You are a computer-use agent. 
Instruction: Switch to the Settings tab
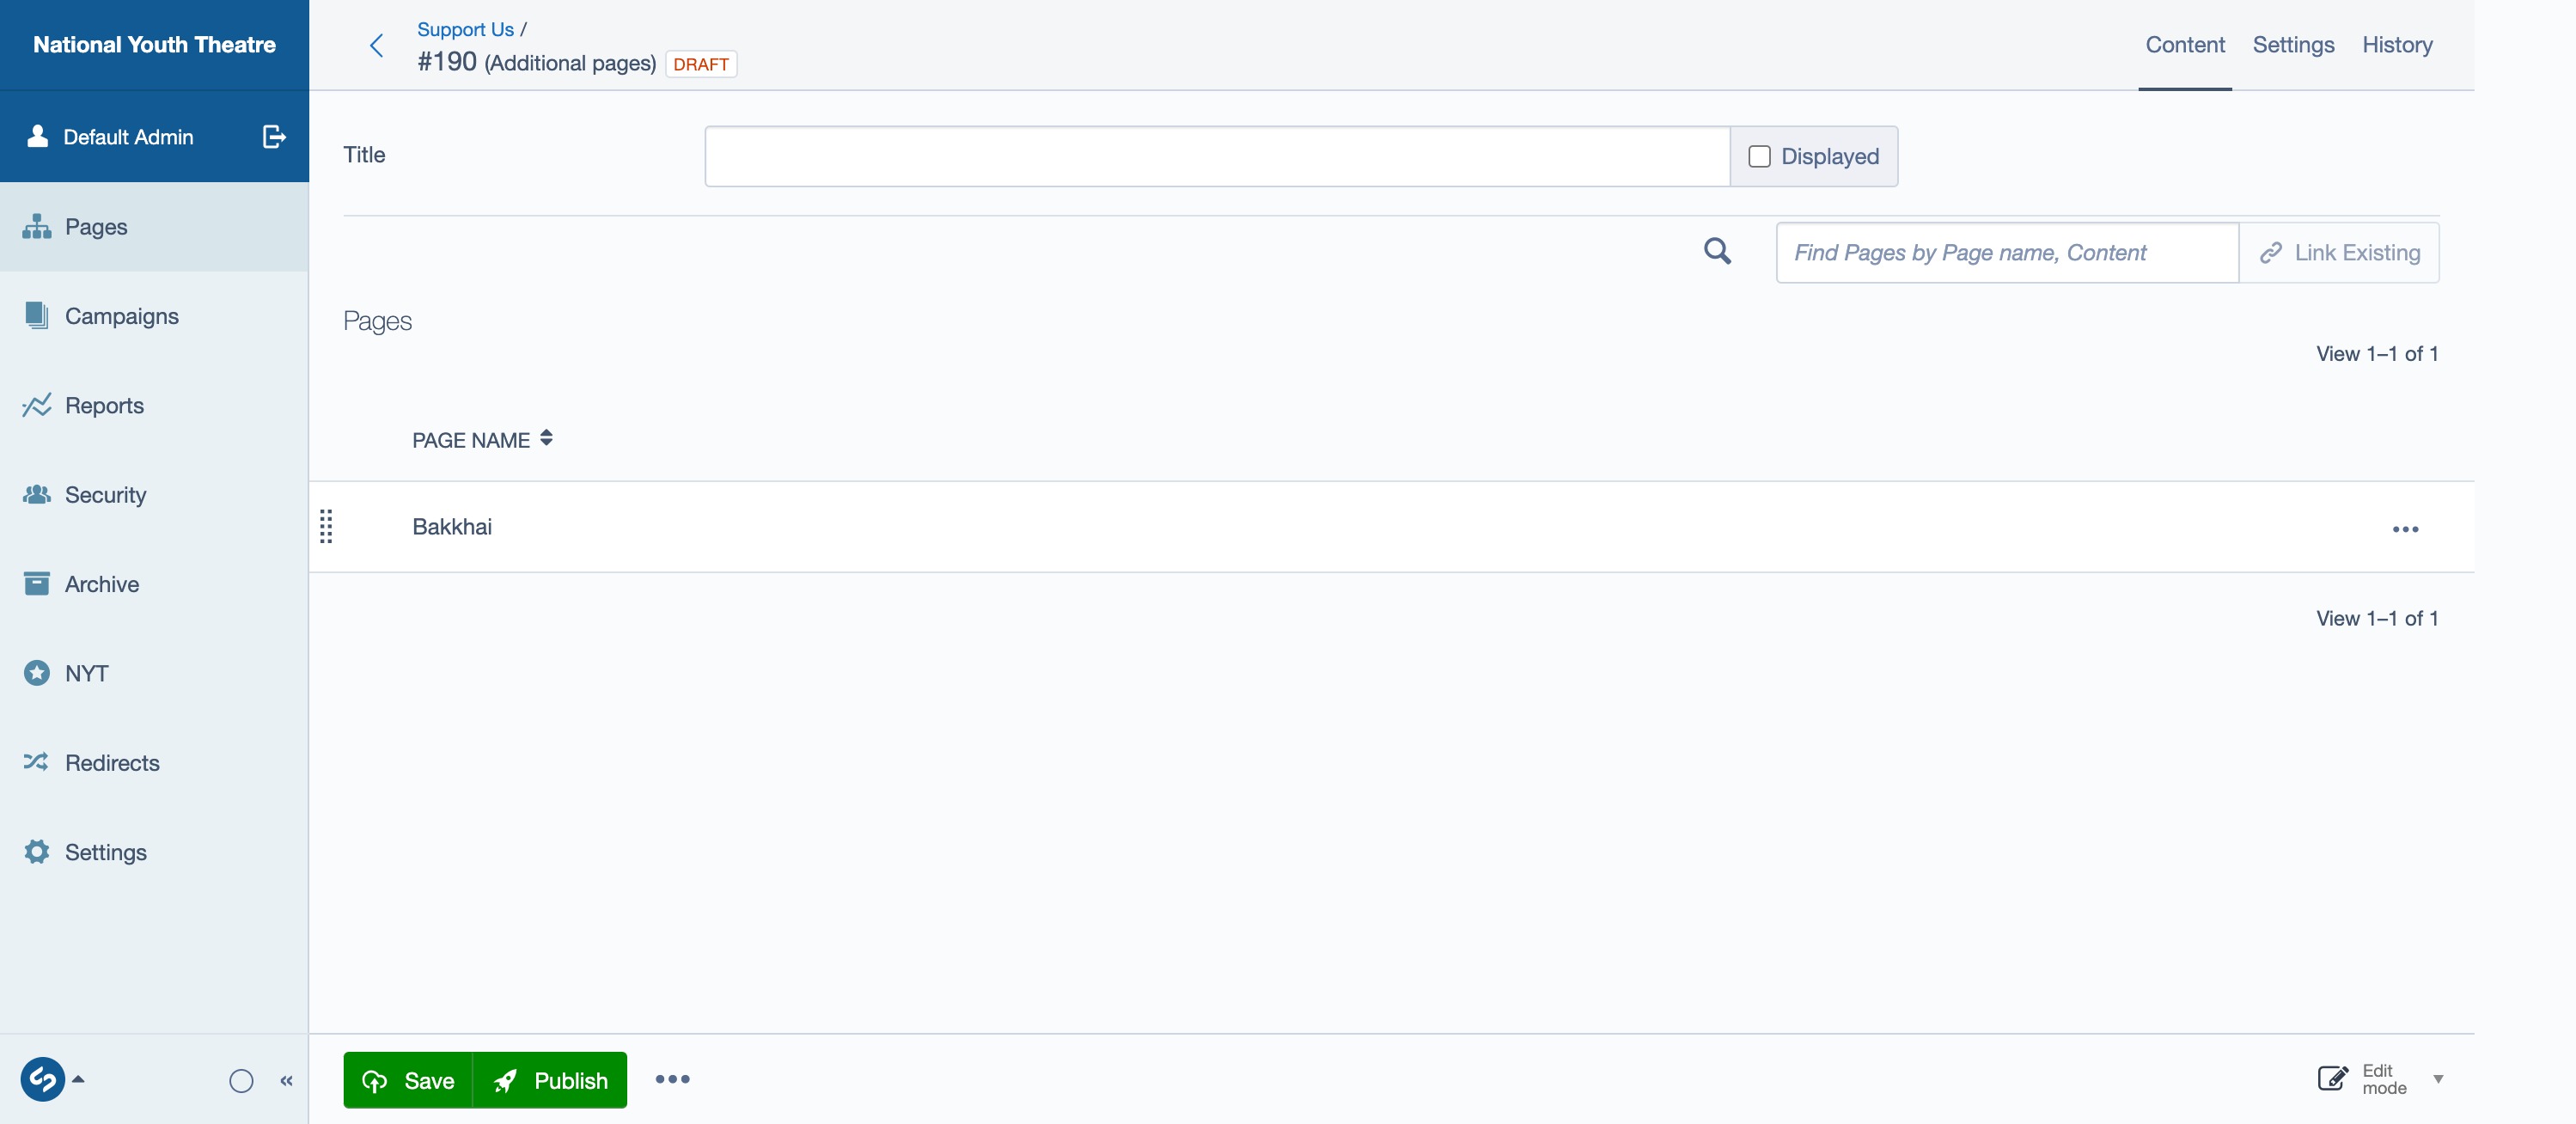2292,45
